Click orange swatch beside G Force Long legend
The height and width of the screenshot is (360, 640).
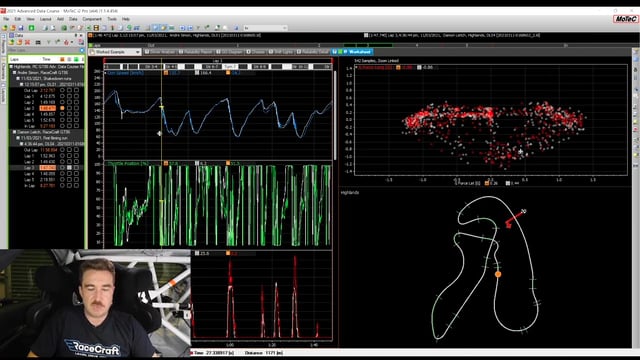[398, 67]
